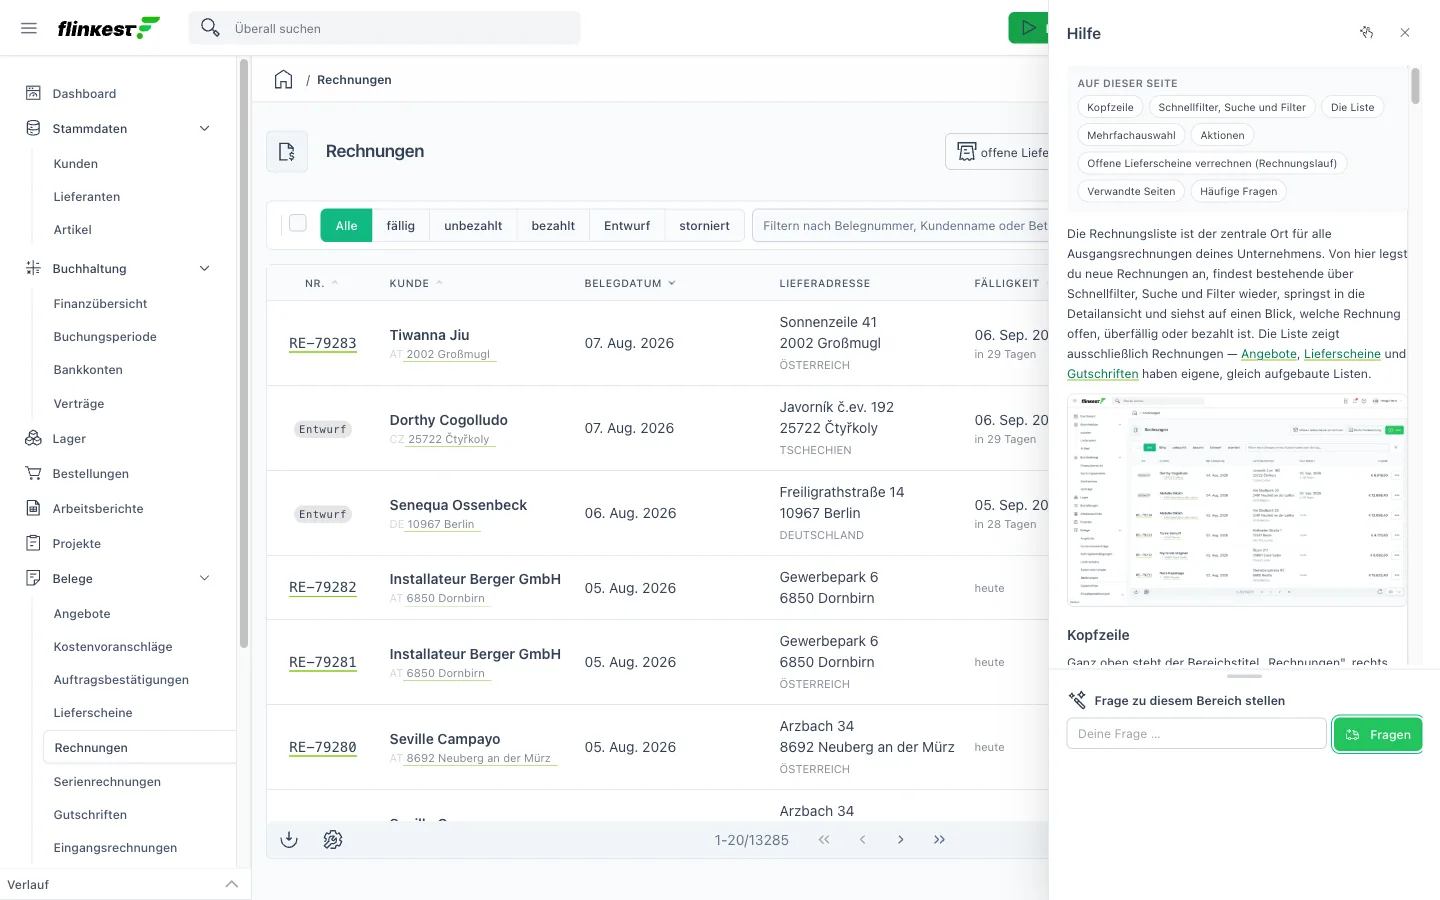Image resolution: width=1440 pixels, height=900 pixels.
Task: Click the home breadcrumb icon
Action: click(x=284, y=80)
